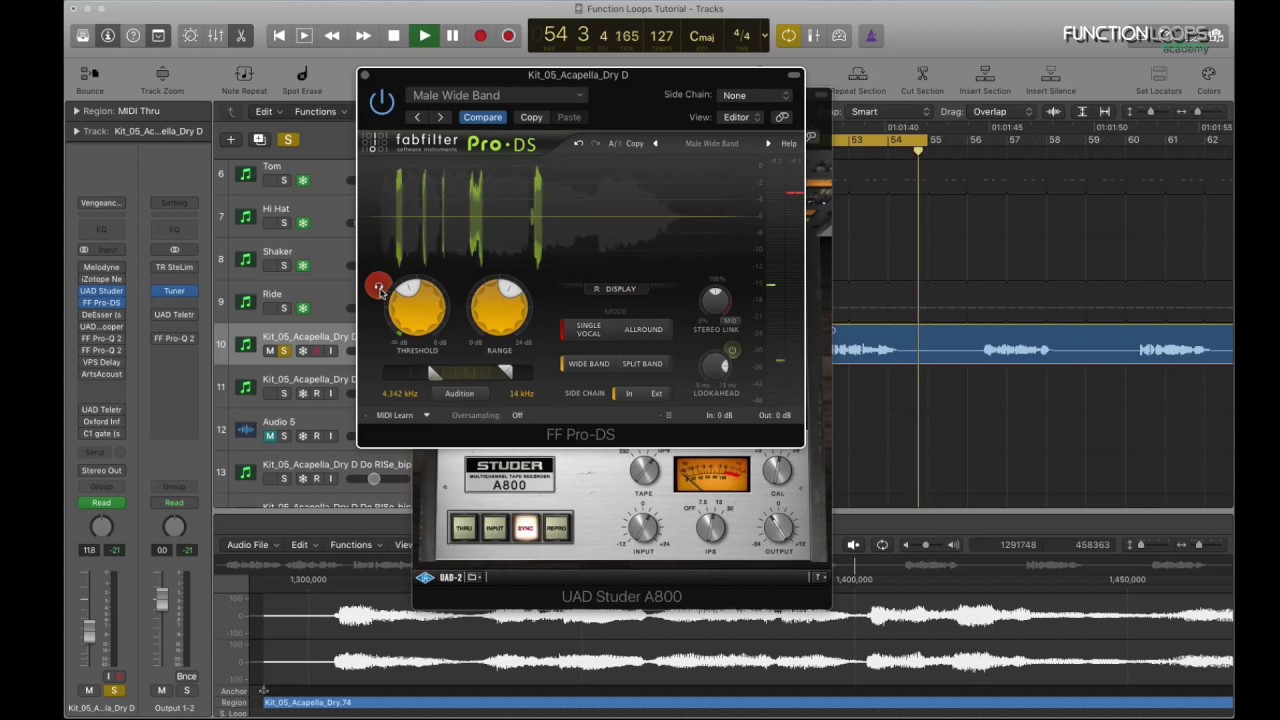
Task: Click the Insert Silence icon
Action: point(1050,80)
